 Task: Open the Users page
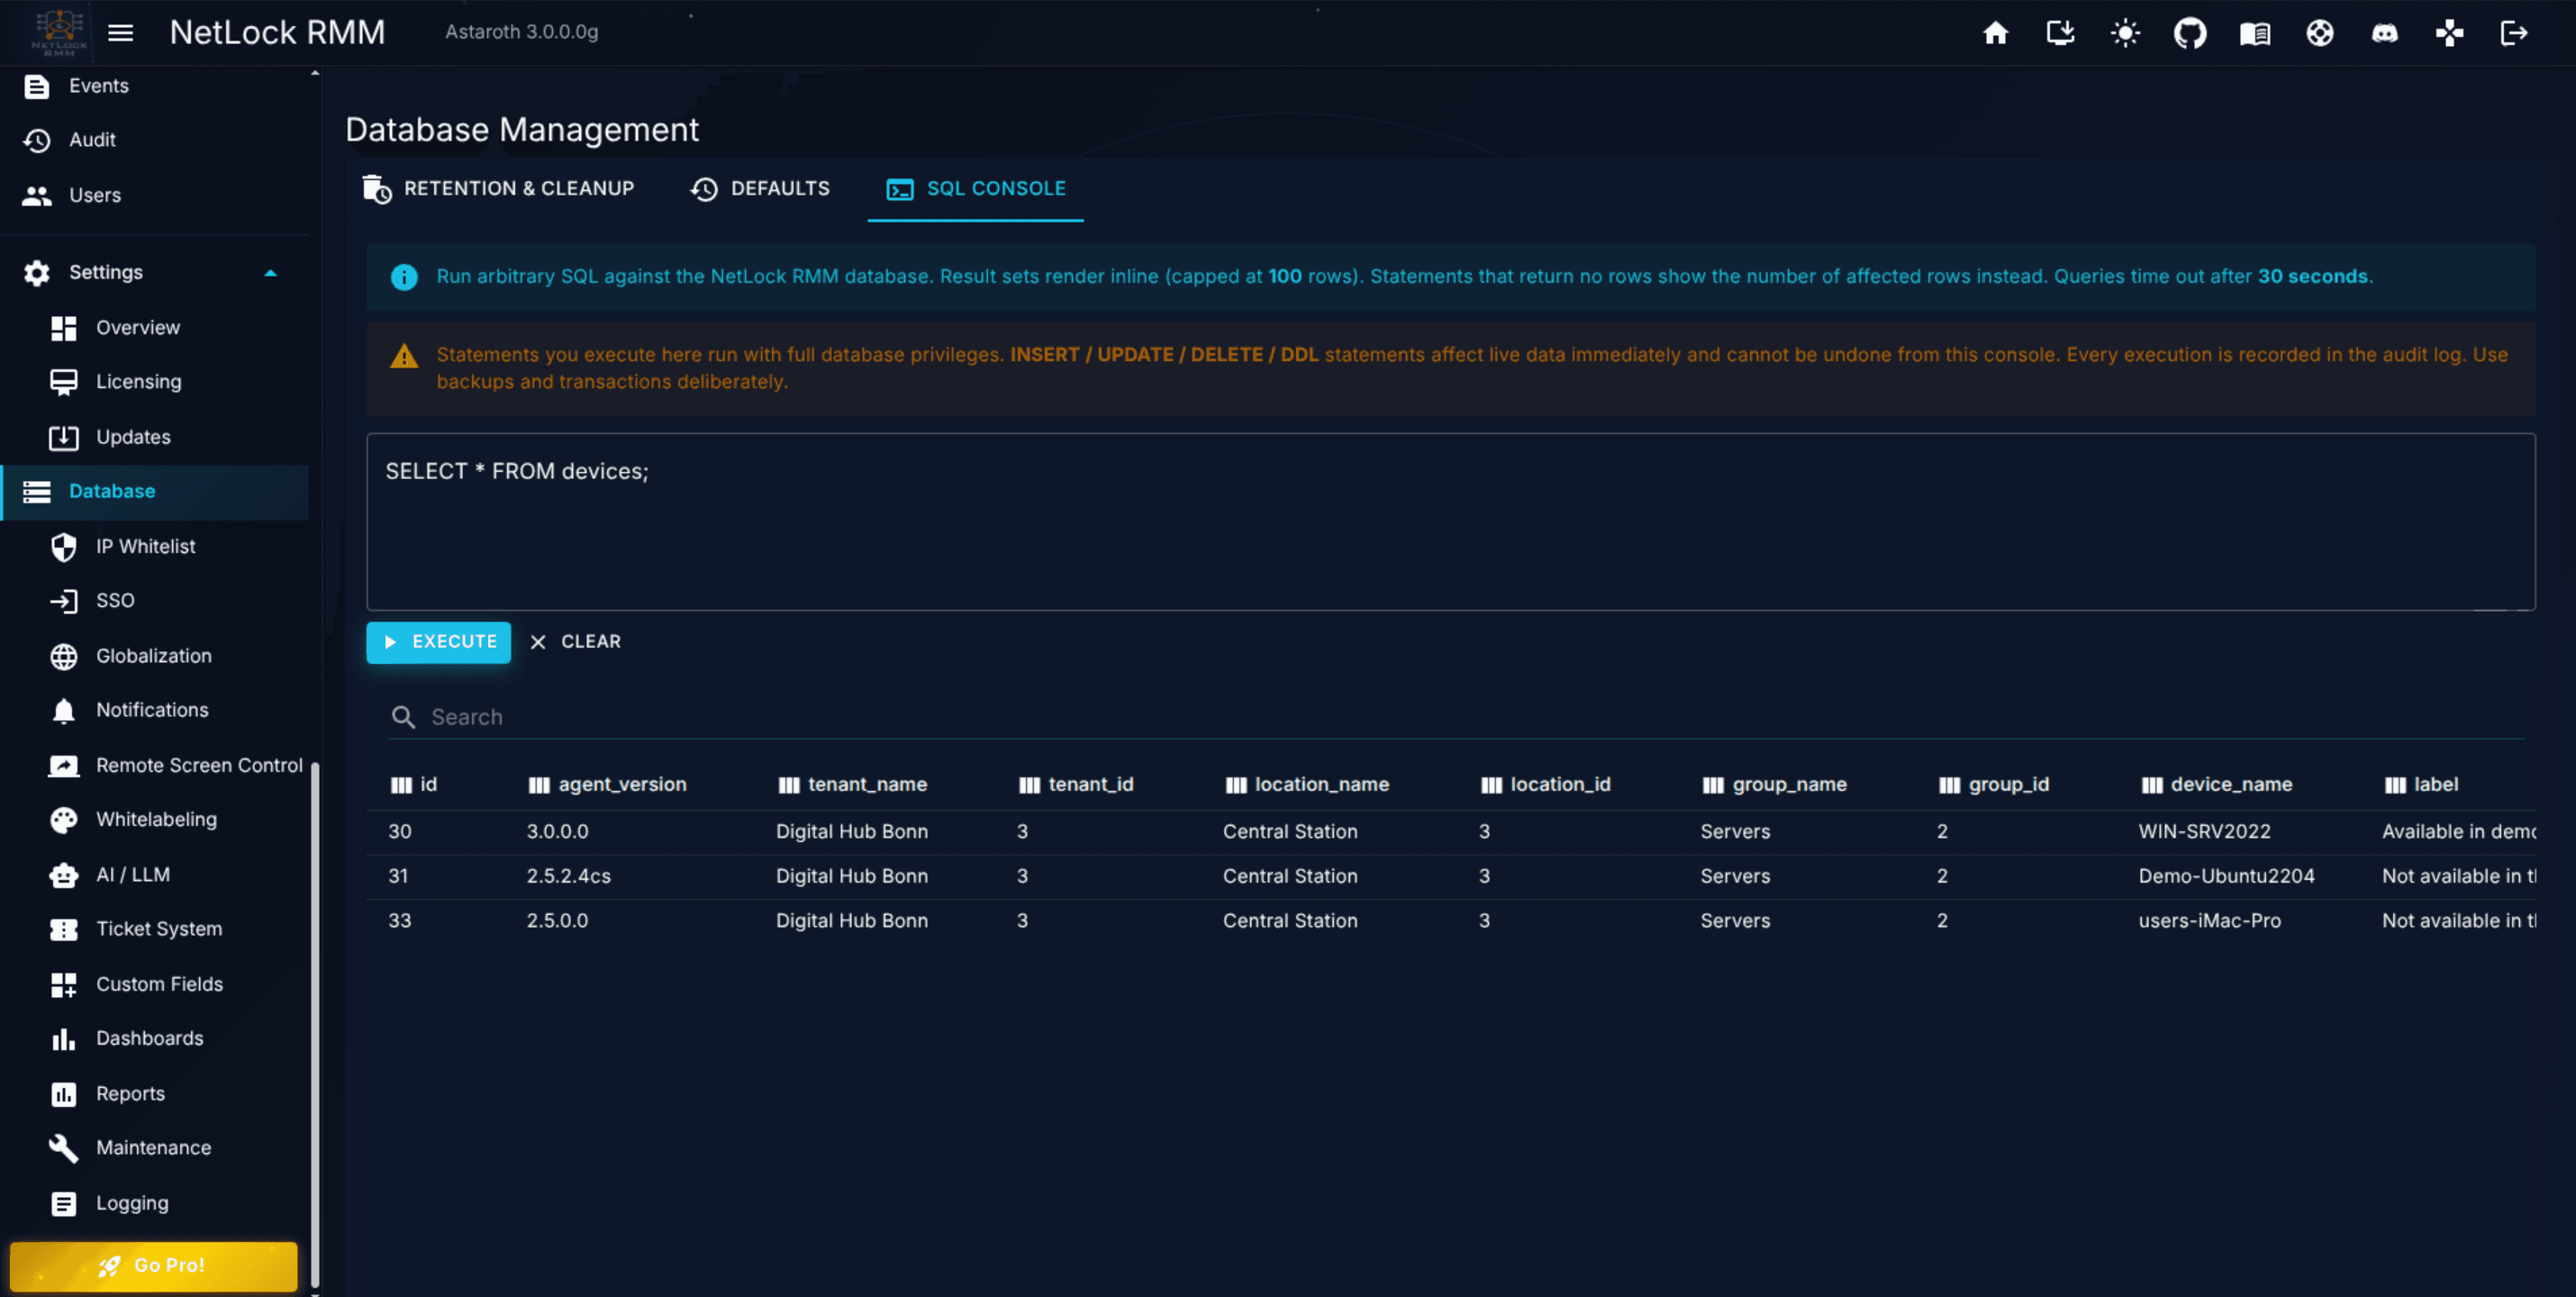click(x=155, y=195)
